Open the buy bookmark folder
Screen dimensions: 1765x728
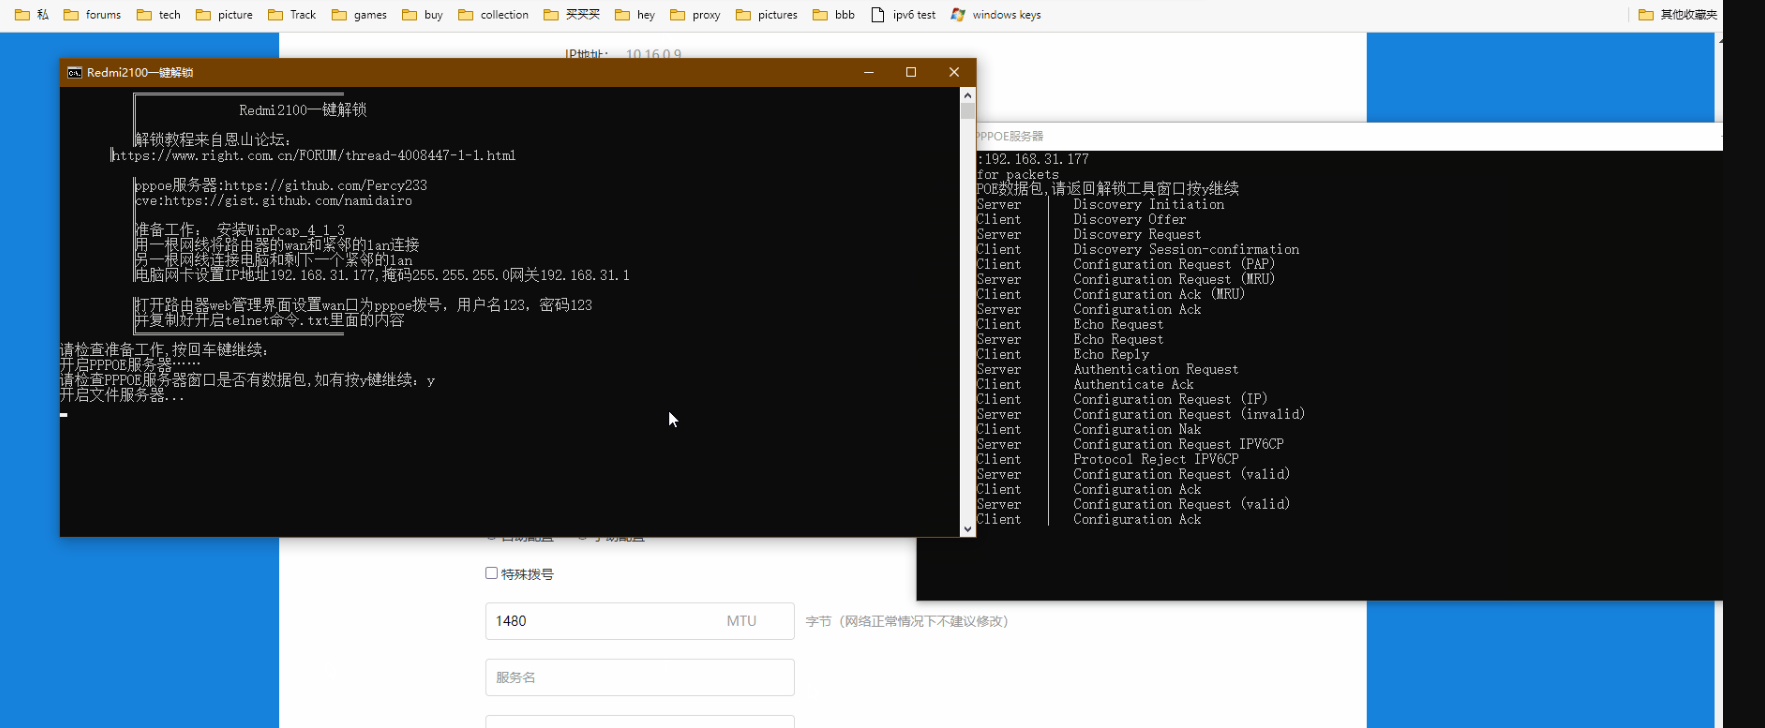coord(422,15)
